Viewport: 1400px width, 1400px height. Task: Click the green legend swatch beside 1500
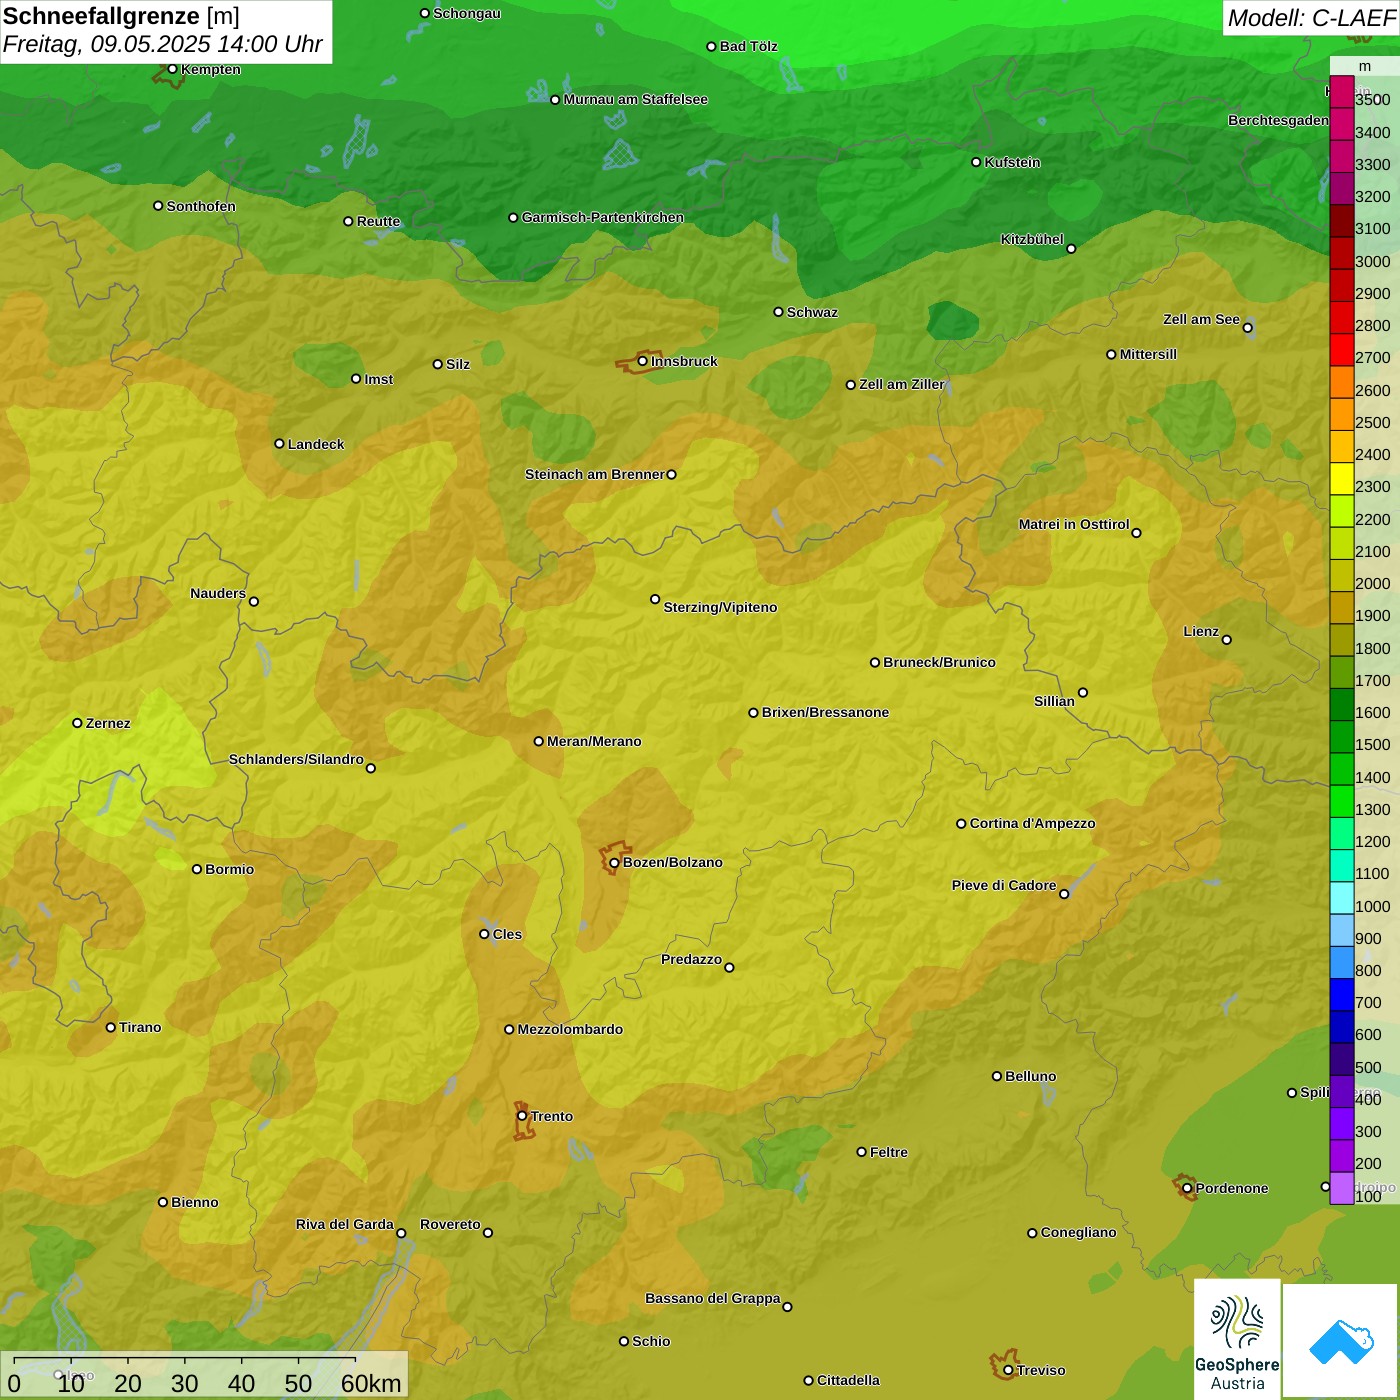tap(1342, 737)
